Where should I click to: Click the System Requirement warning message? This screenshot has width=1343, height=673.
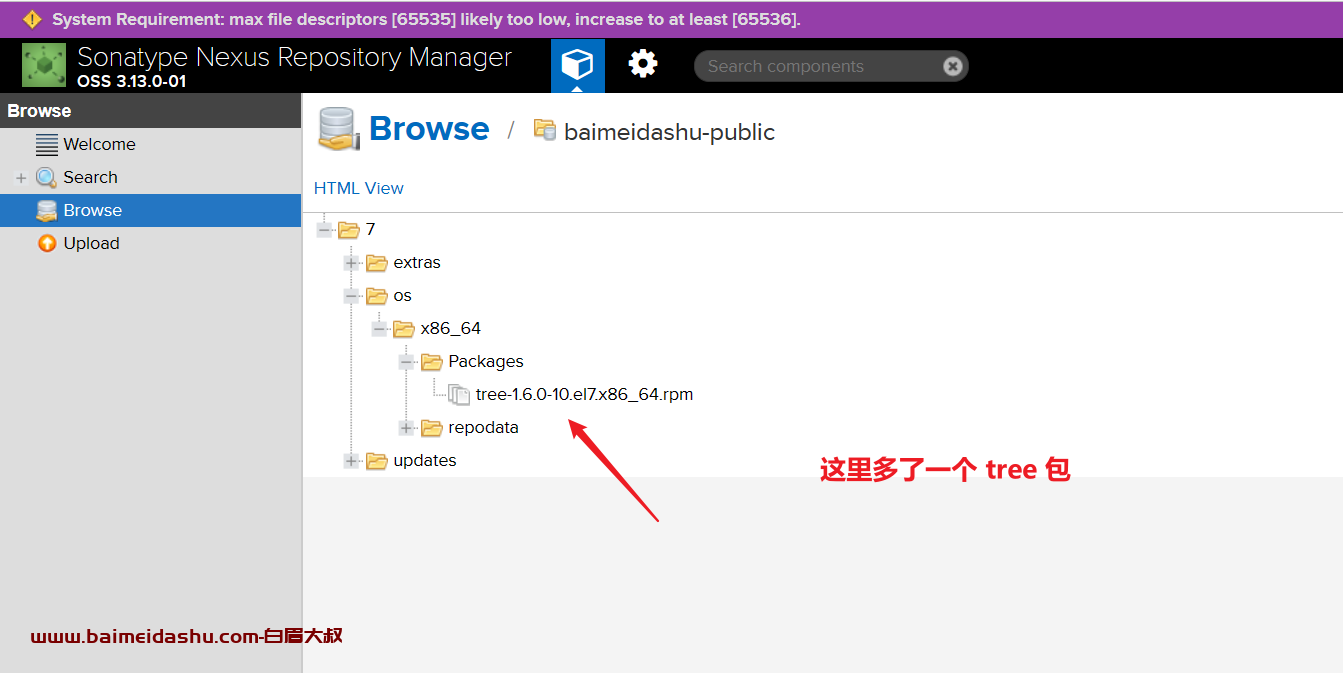click(426, 19)
